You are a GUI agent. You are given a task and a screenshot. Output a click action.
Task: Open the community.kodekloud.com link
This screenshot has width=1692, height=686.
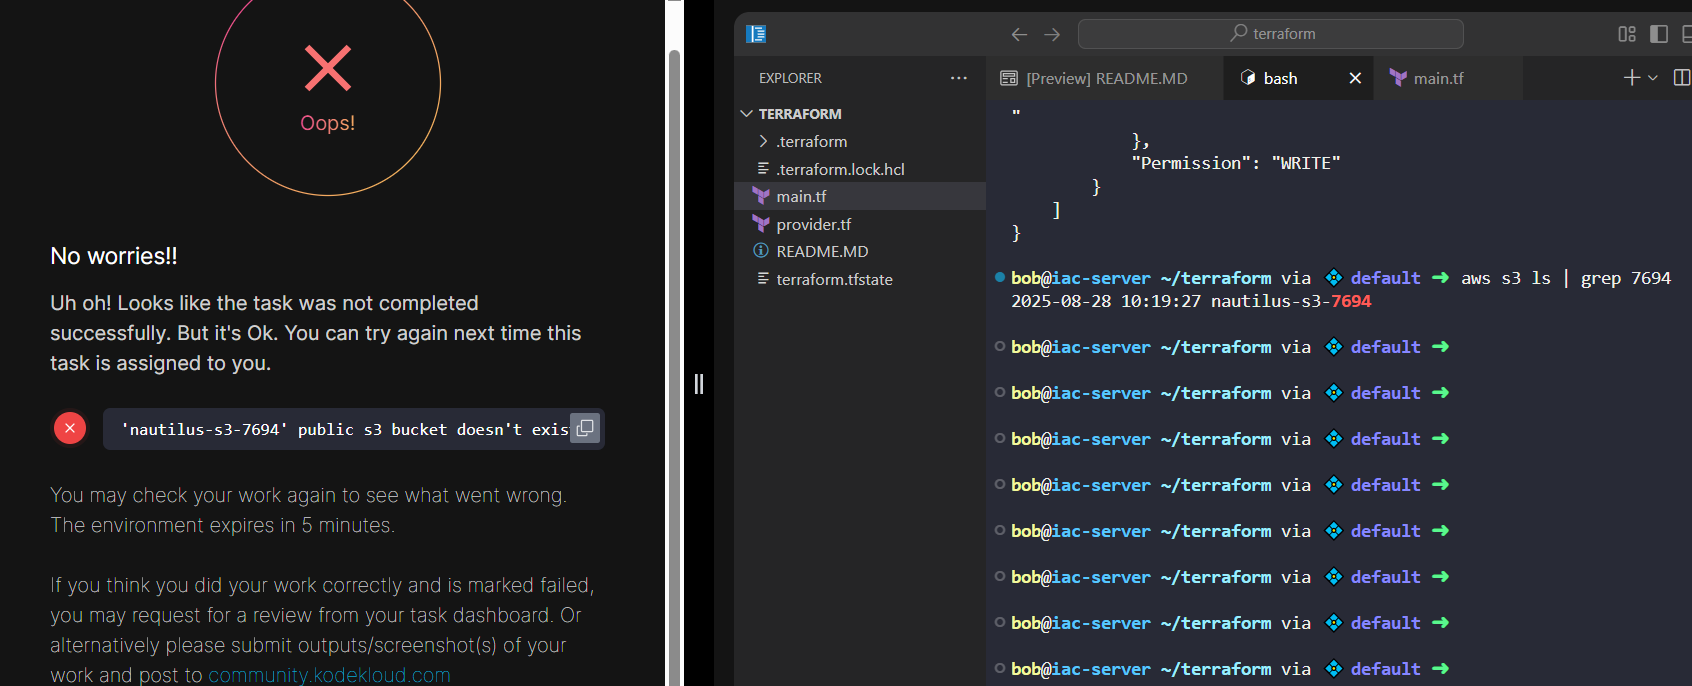[x=329, y=675]
